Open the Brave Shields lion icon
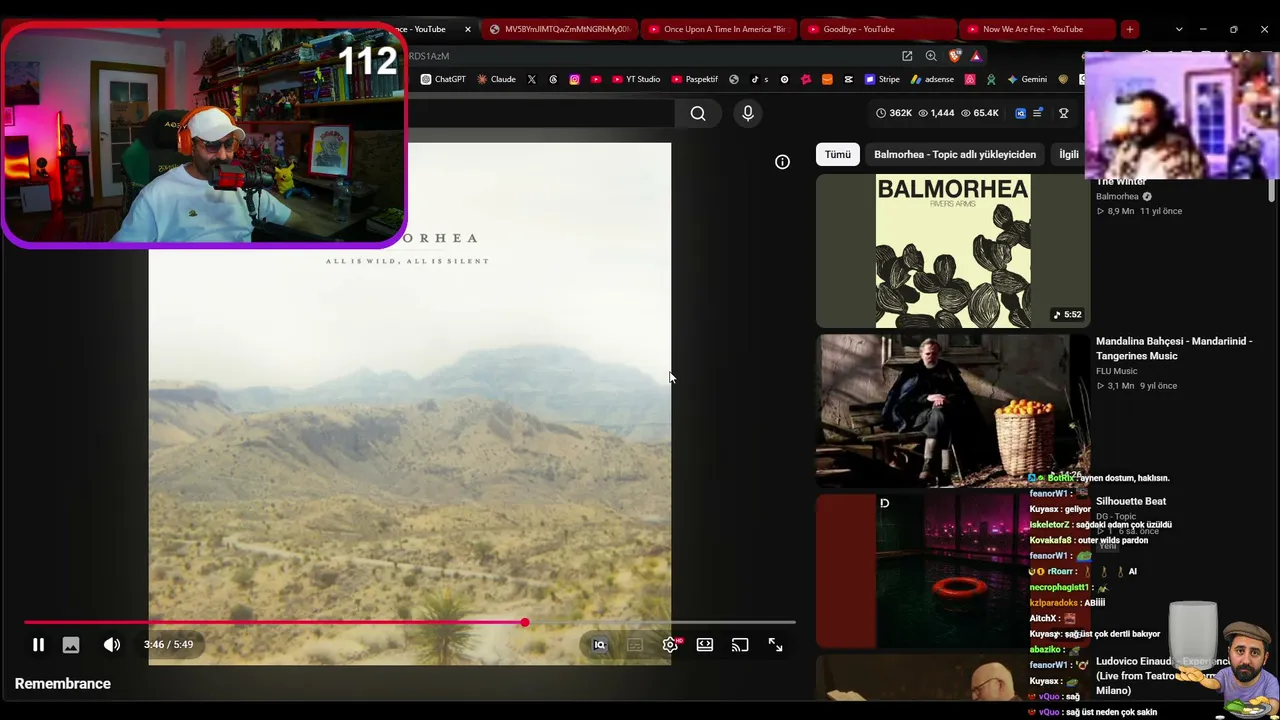1280x720 pixels. click(x=955, y=56)
